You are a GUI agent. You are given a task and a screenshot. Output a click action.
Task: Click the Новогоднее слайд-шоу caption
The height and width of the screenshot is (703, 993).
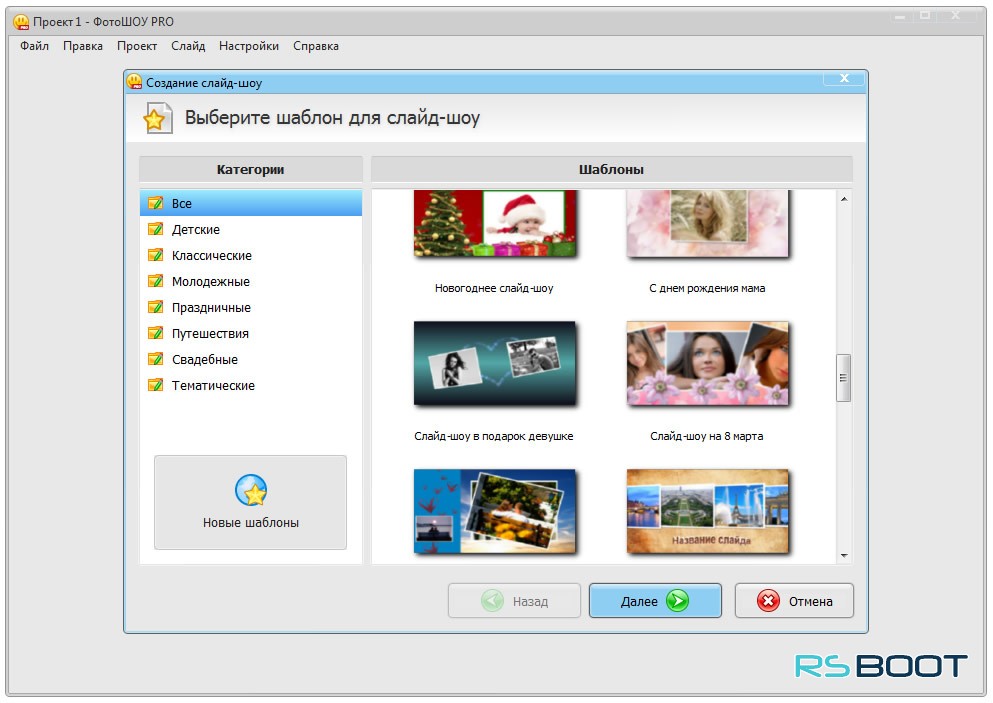[494, 288]
